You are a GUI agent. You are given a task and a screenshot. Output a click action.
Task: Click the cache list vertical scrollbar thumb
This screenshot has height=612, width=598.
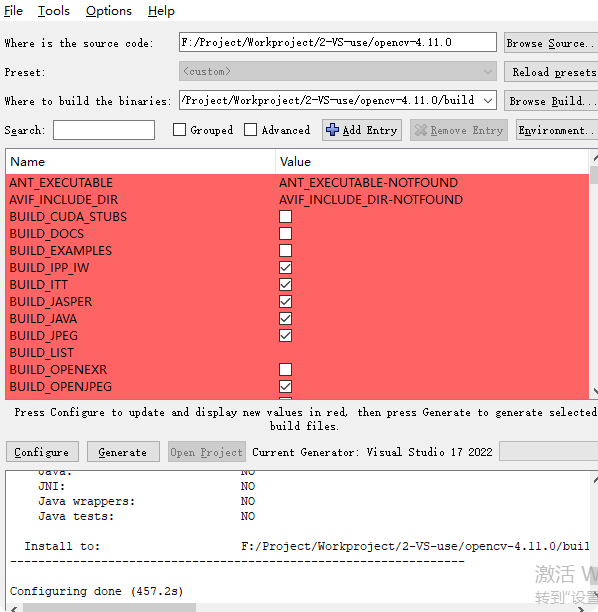tap(594, 174)
